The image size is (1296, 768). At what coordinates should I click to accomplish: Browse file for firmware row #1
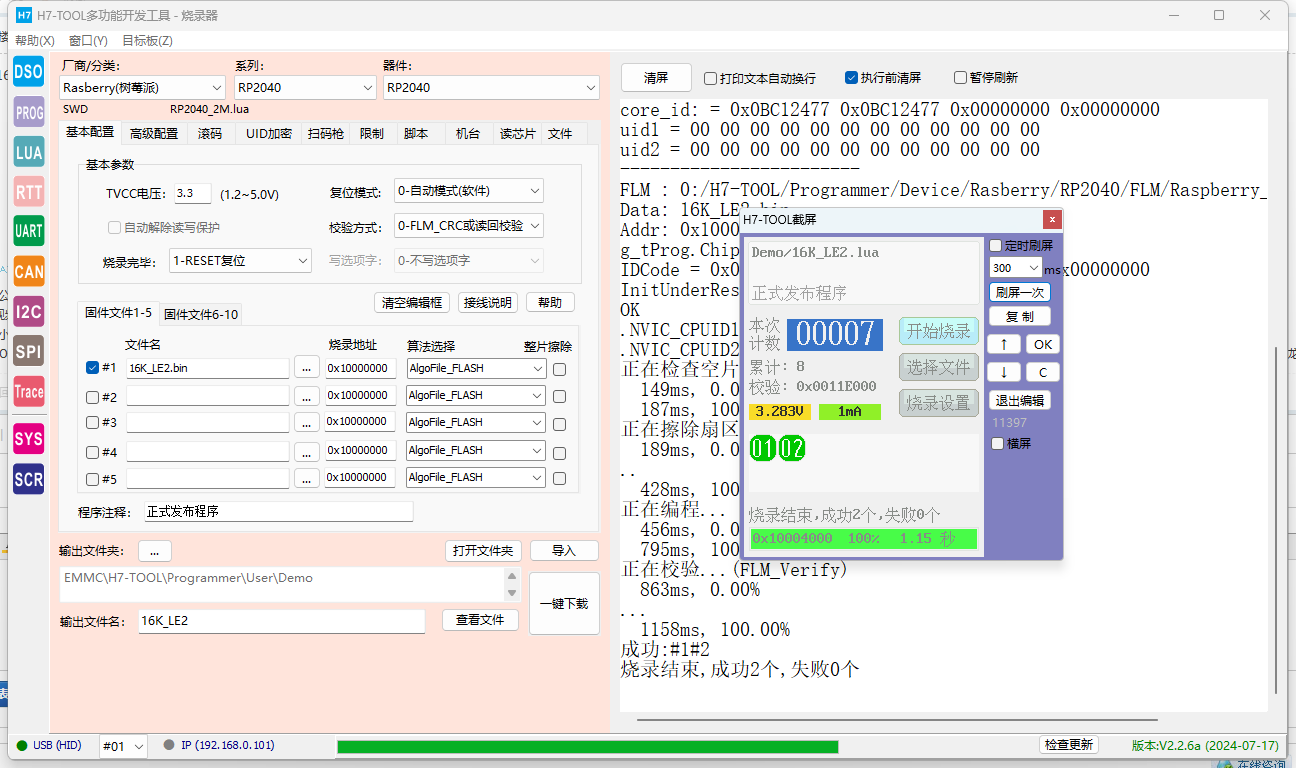pyautogui.click(x=307, y=368)
